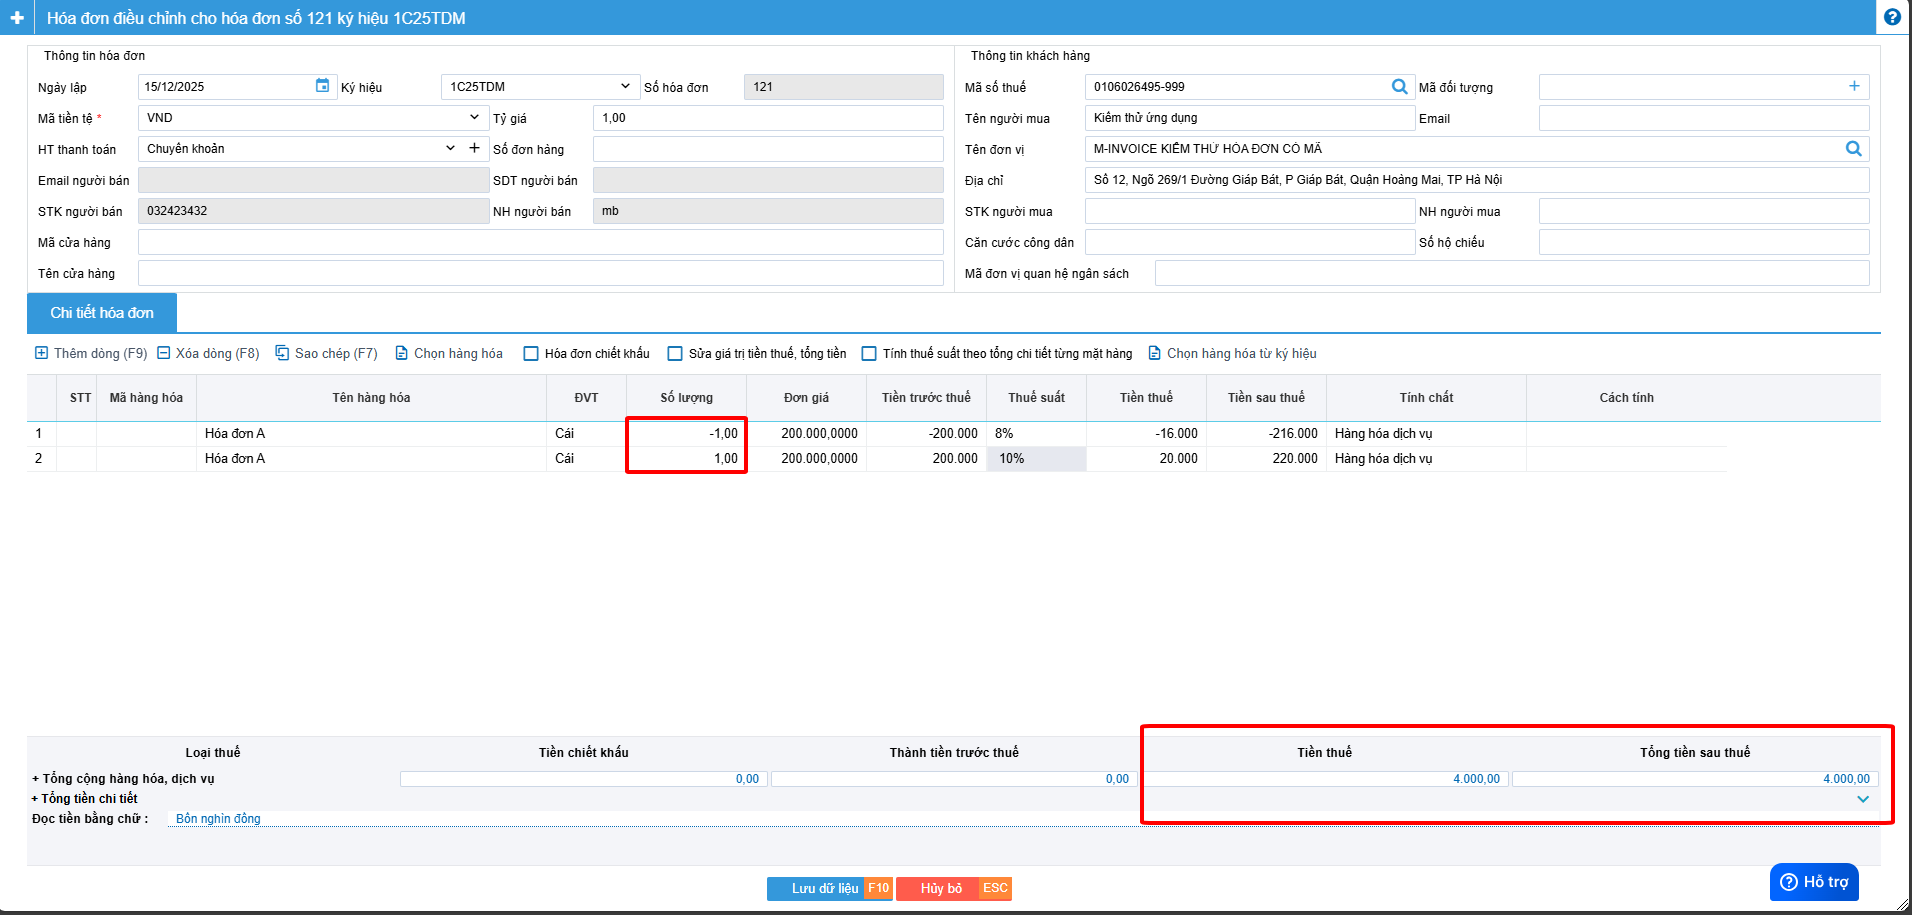This screenshot has width=1912, height=915.
Task: Click the Mã số thuế search magnifier icon
Action: tap(1399, 87)
